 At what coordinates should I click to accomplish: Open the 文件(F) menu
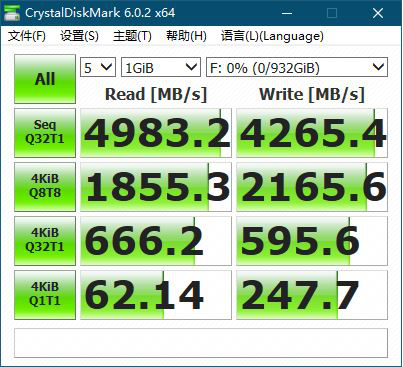(x=27, y=36)
